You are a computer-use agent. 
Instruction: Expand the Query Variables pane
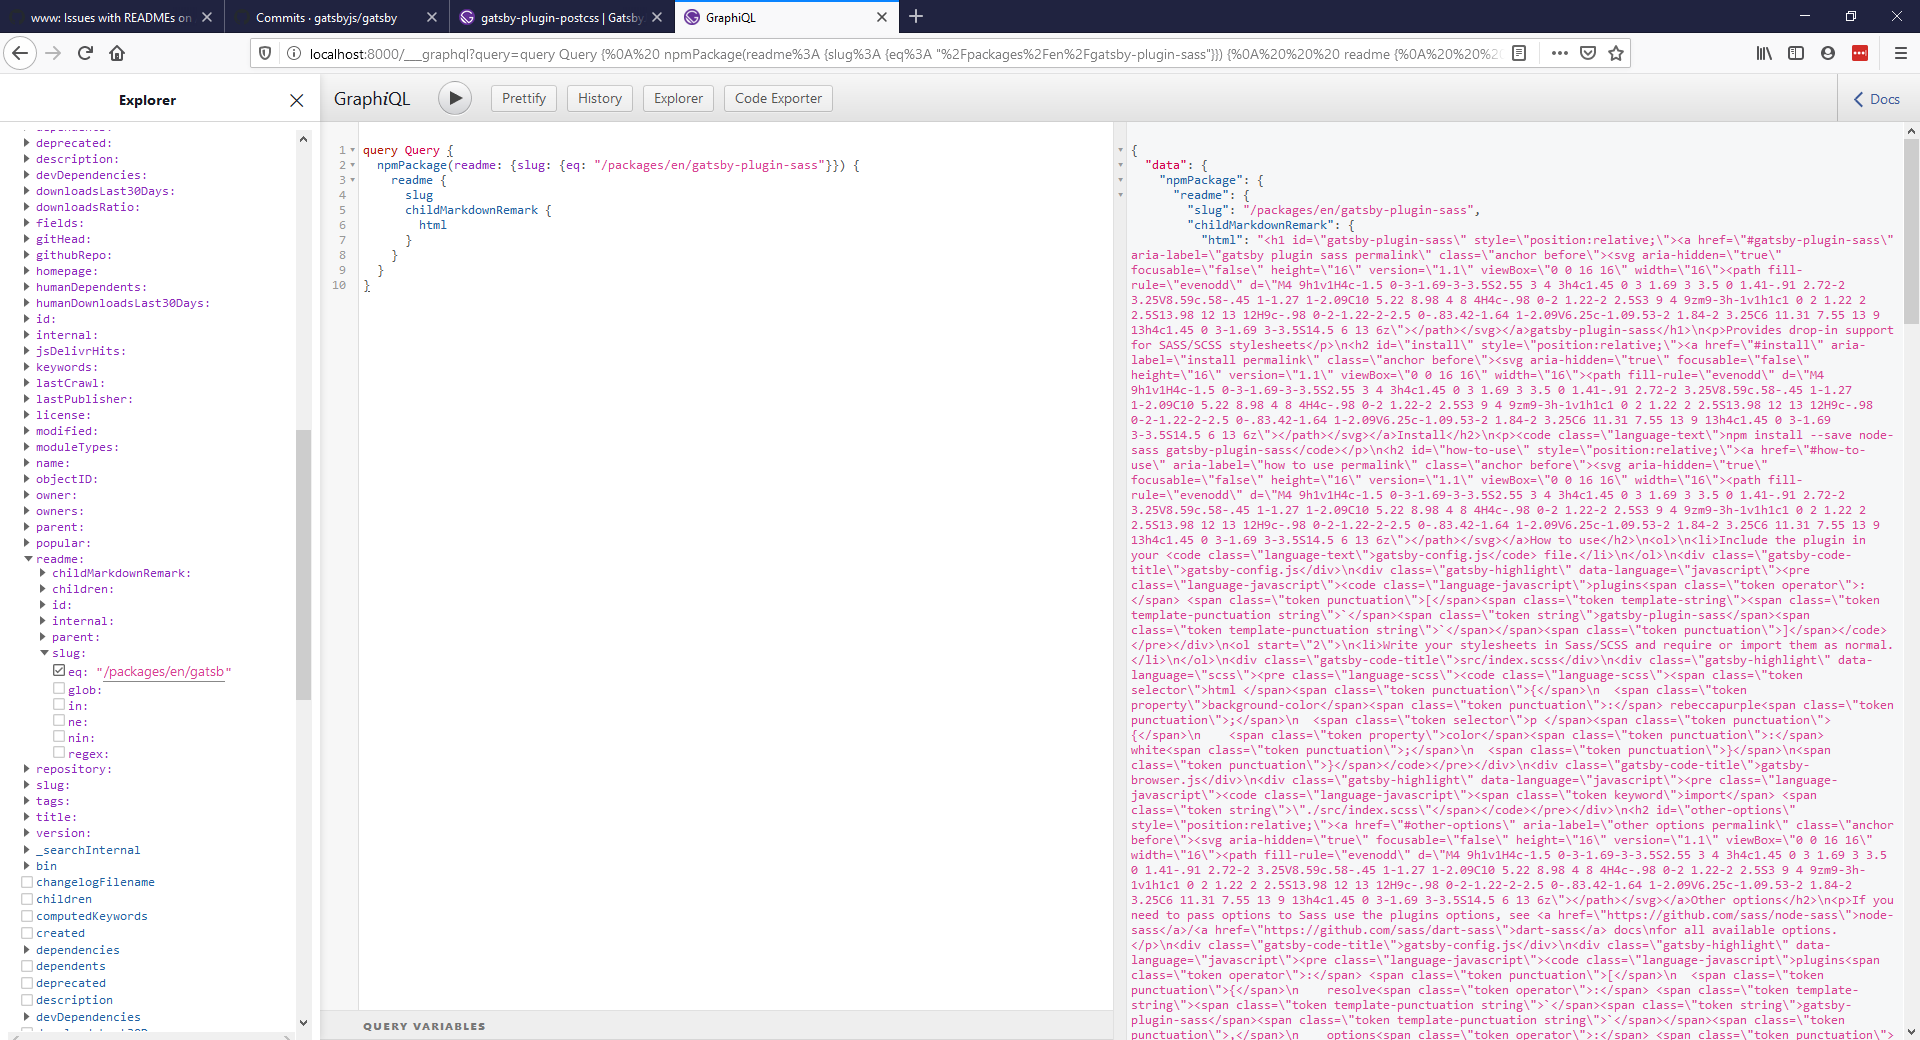coord(424,1026)
